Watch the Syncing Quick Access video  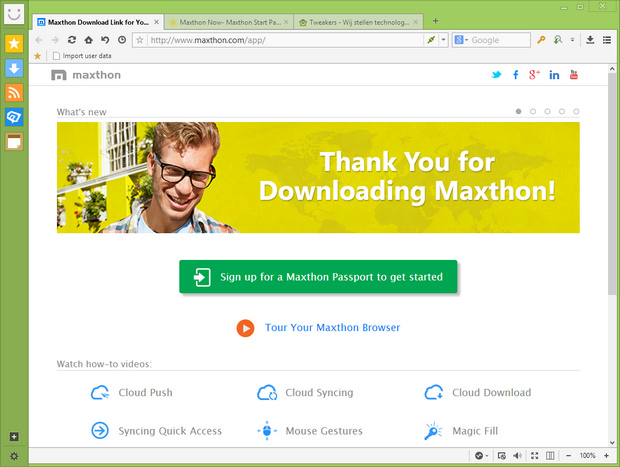[157, 431]
